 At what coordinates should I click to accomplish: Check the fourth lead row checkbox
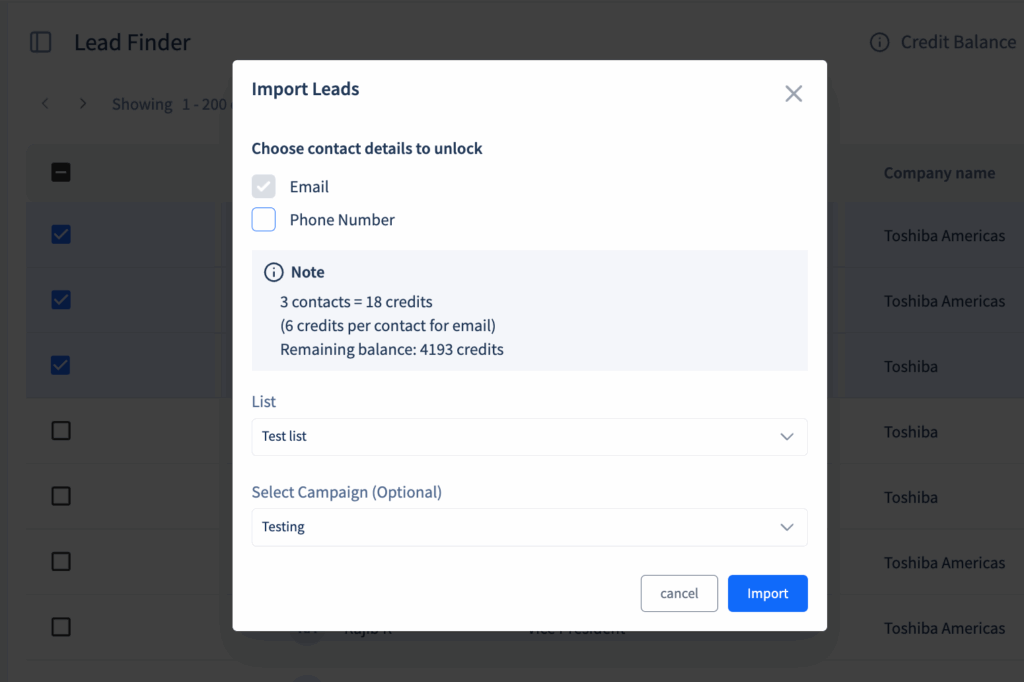(x=61, y=431)
